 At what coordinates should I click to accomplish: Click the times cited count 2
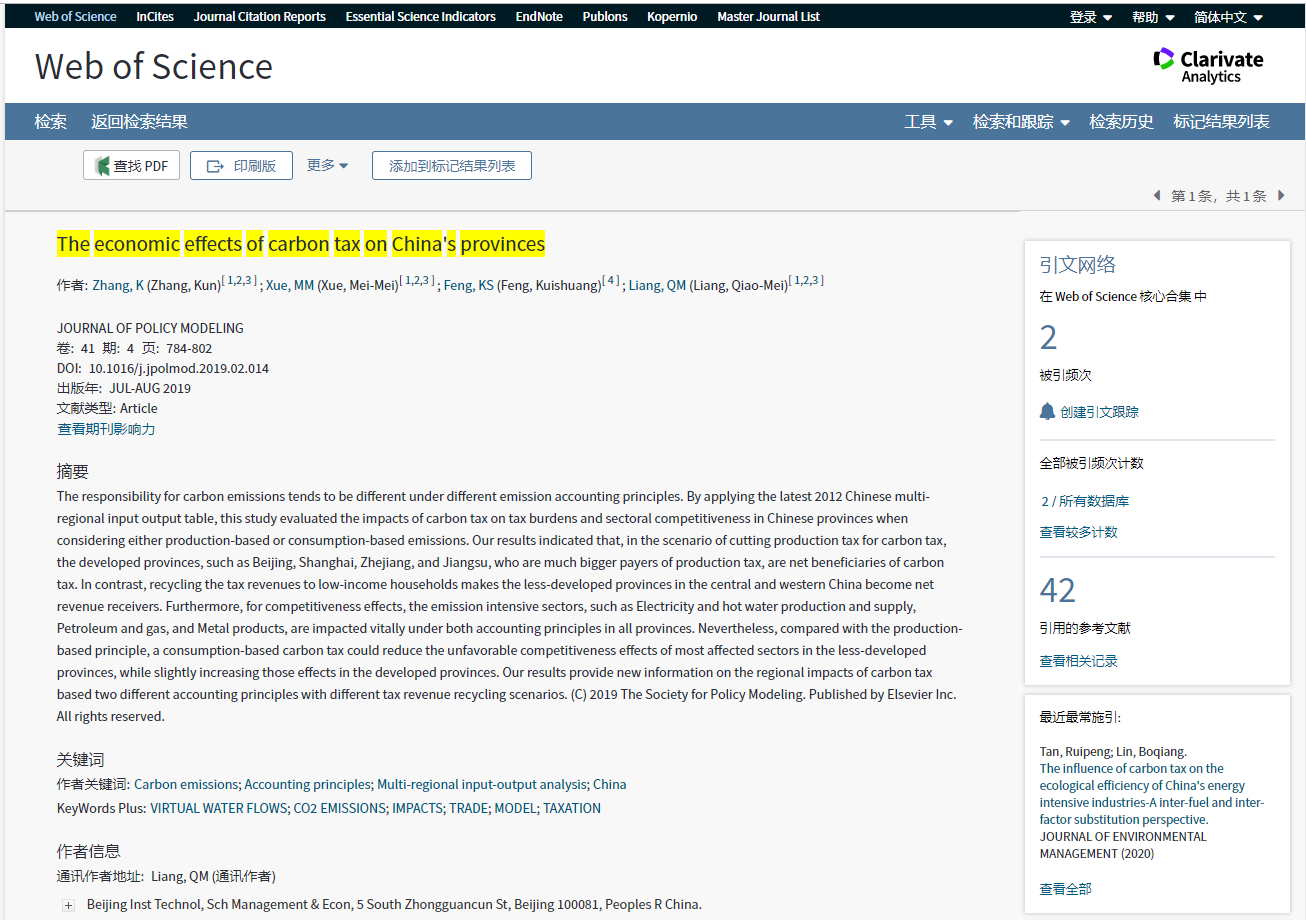click(x=1048, y=338)
